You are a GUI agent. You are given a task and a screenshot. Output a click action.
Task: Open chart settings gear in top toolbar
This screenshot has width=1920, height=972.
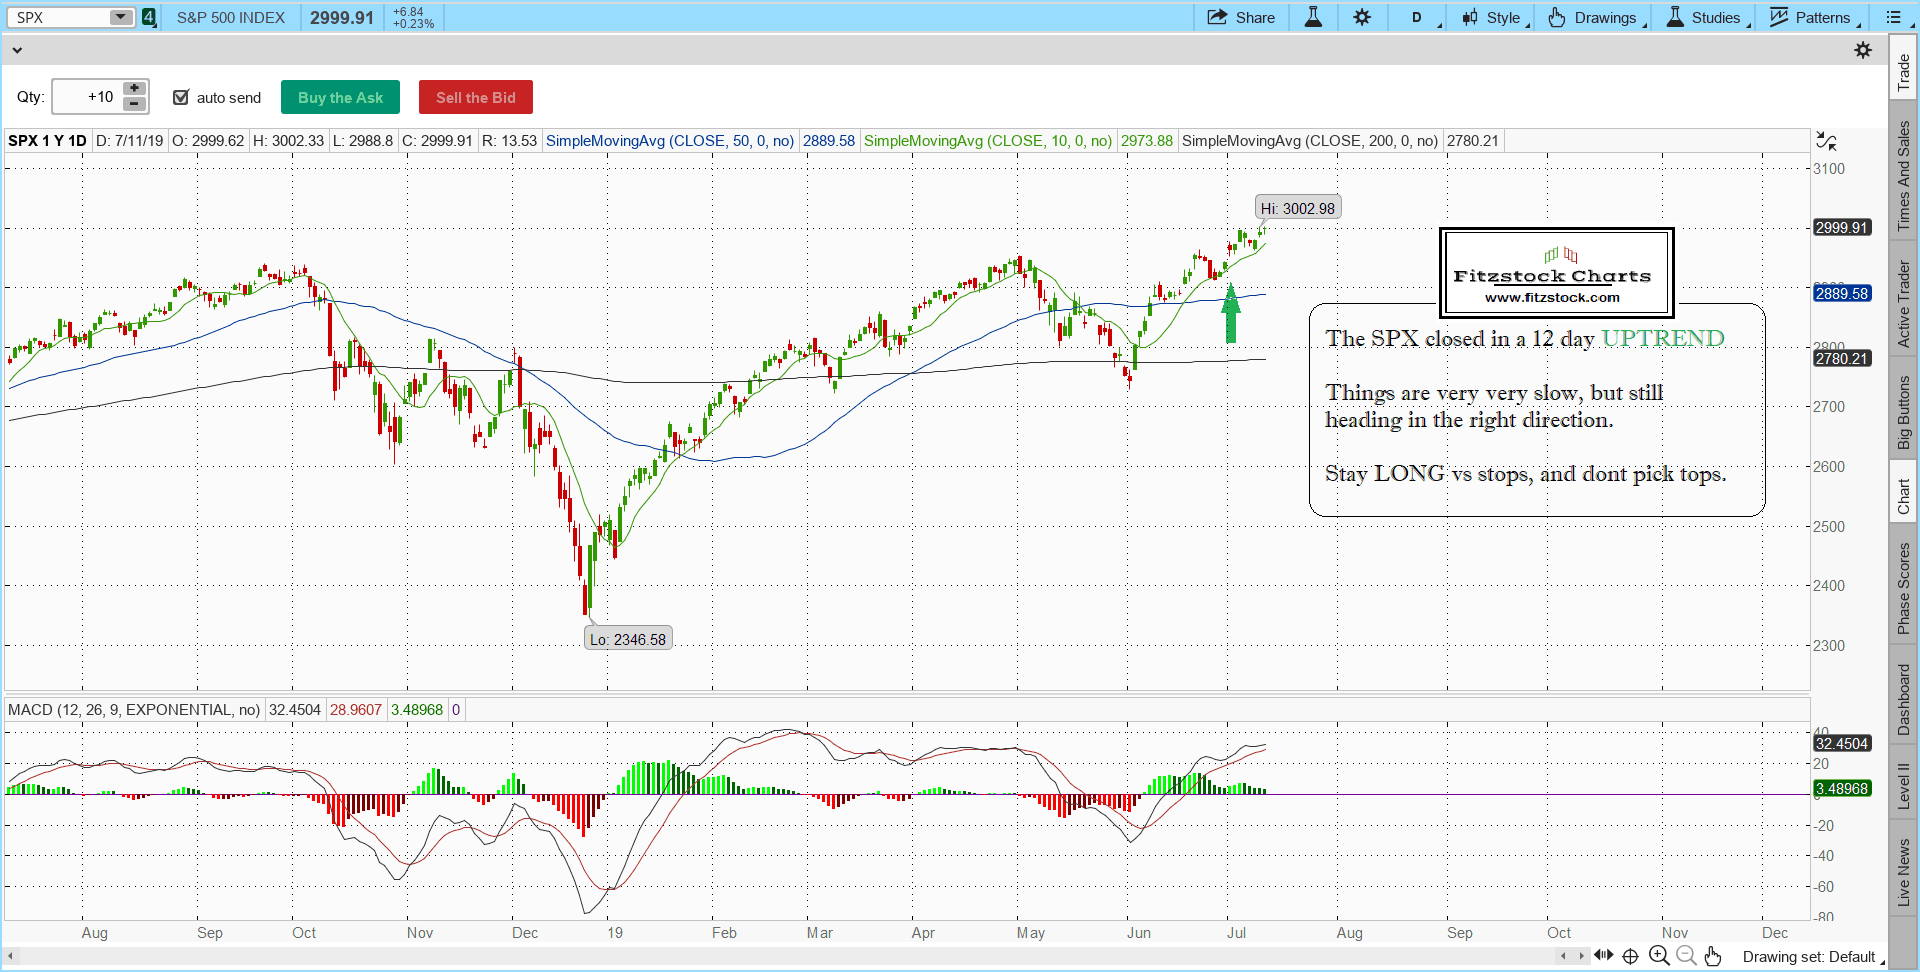click(x=1362, y=17)
